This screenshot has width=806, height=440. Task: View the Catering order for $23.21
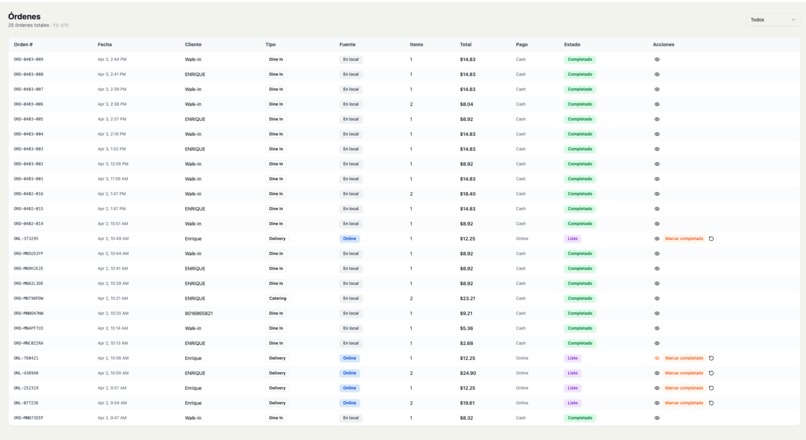click(657, 298)
